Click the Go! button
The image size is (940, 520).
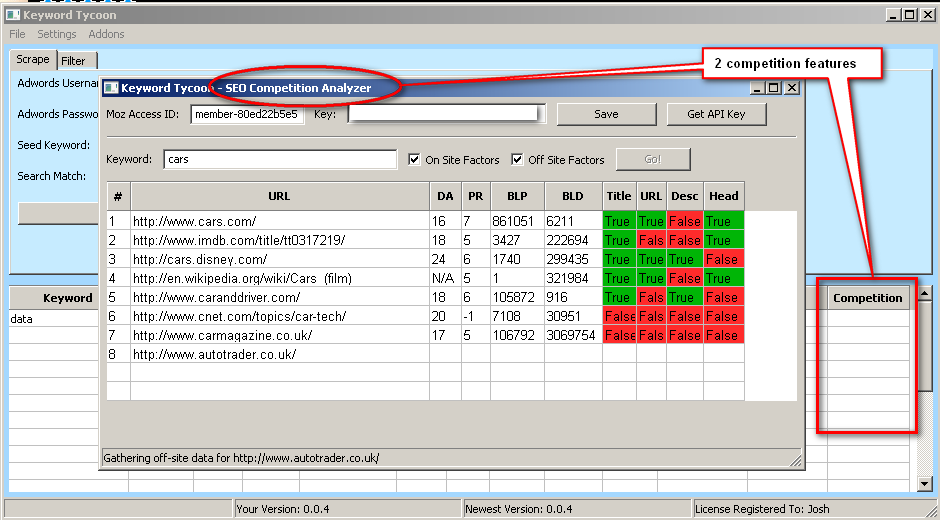(653, 160)
